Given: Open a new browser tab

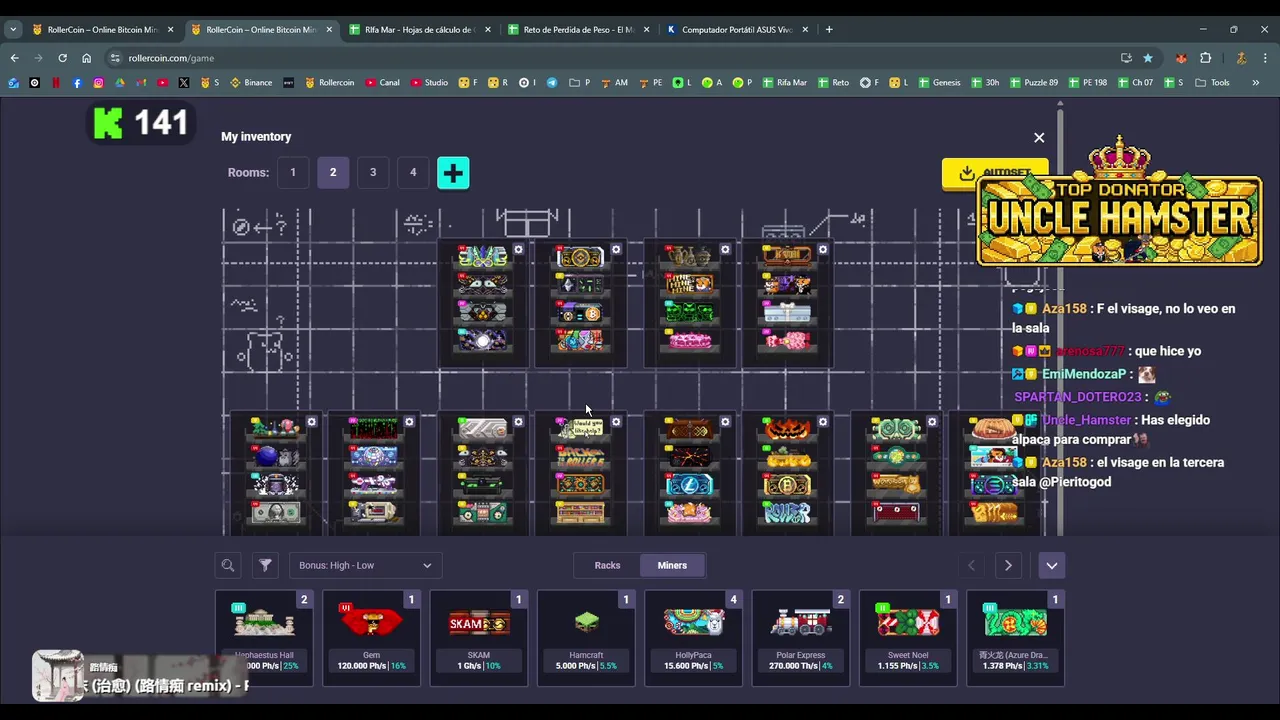Looking at the screenshot, I should tap(829, 29).
